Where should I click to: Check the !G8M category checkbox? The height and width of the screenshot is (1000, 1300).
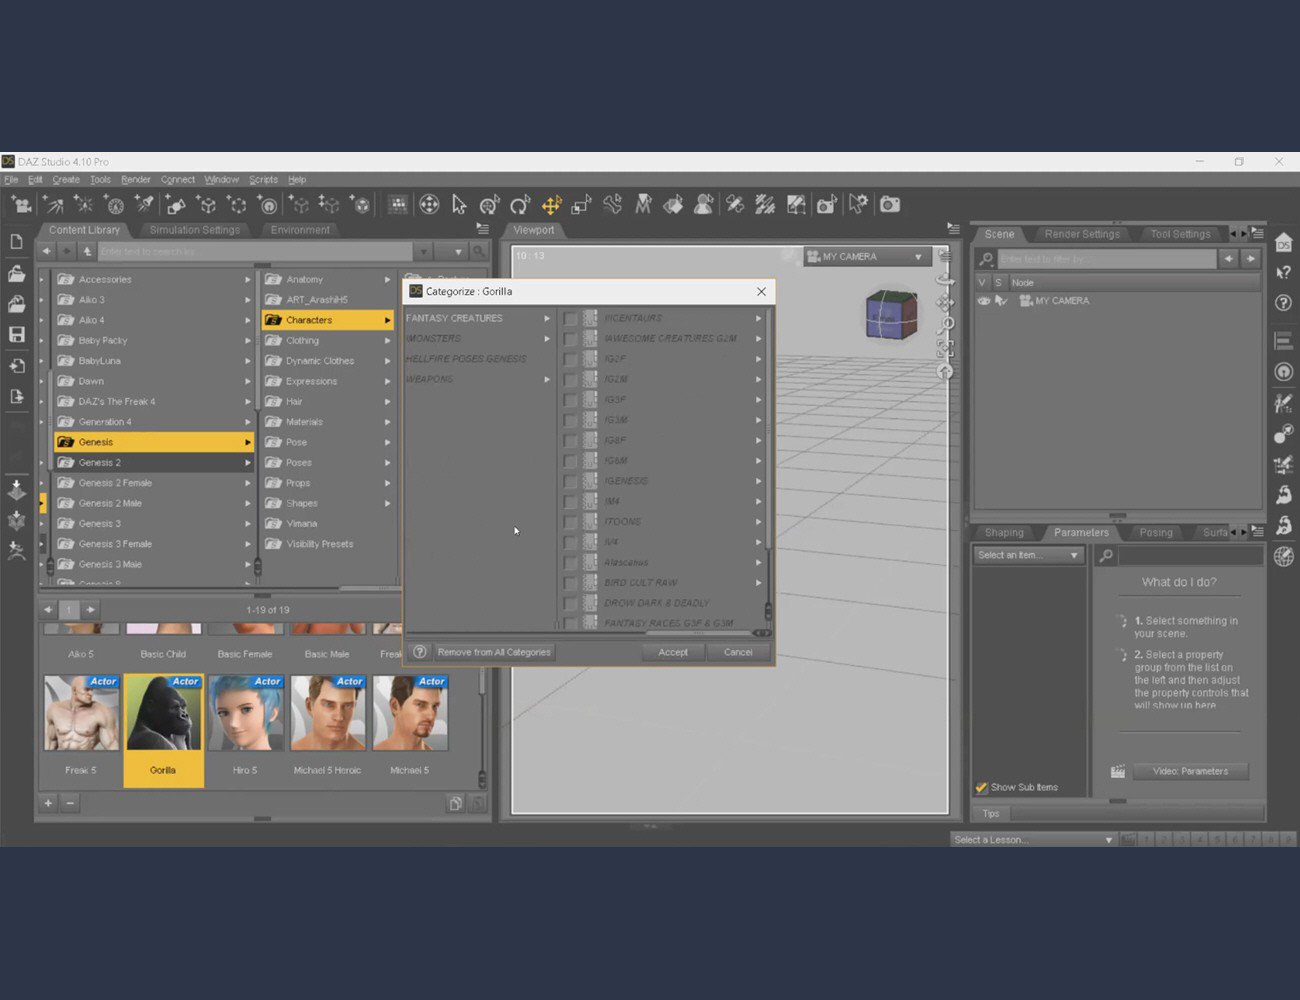click(x=570, y=461)
